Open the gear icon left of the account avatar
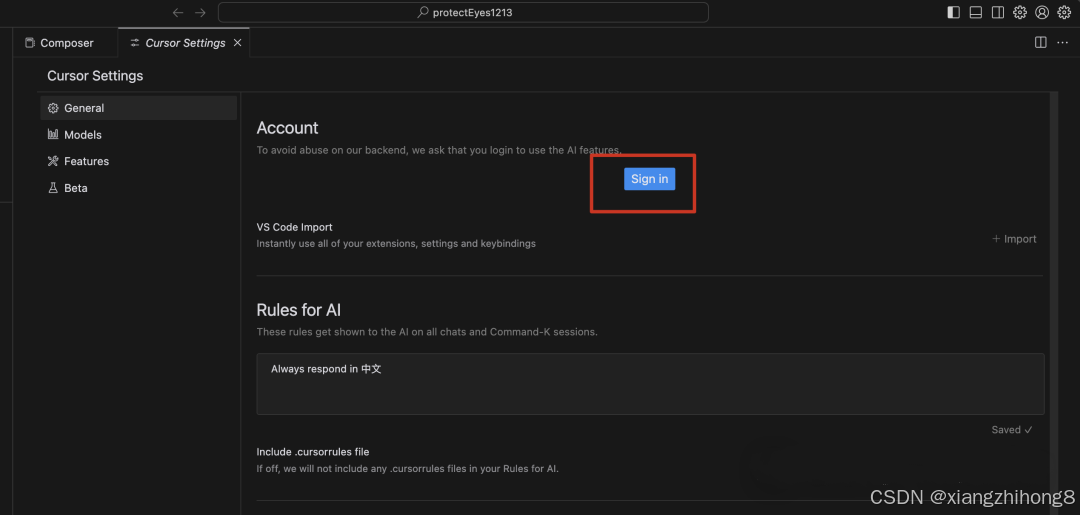The image size is (1080, 515). (1020, 12)
